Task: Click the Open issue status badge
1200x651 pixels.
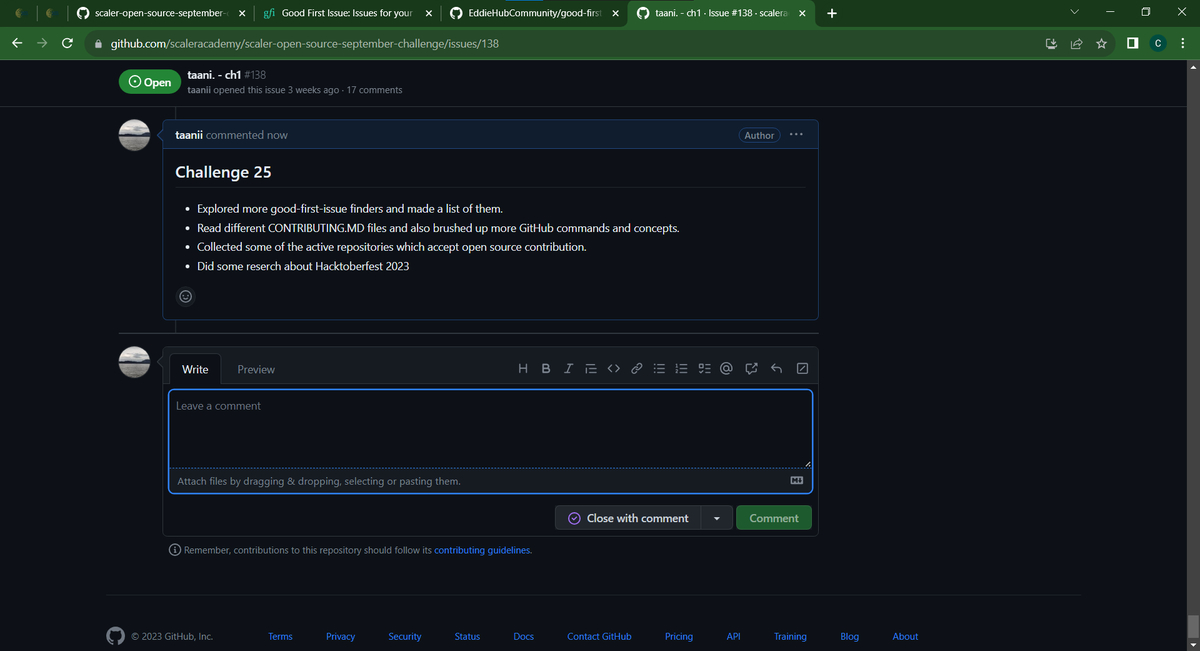Action: 150,82
